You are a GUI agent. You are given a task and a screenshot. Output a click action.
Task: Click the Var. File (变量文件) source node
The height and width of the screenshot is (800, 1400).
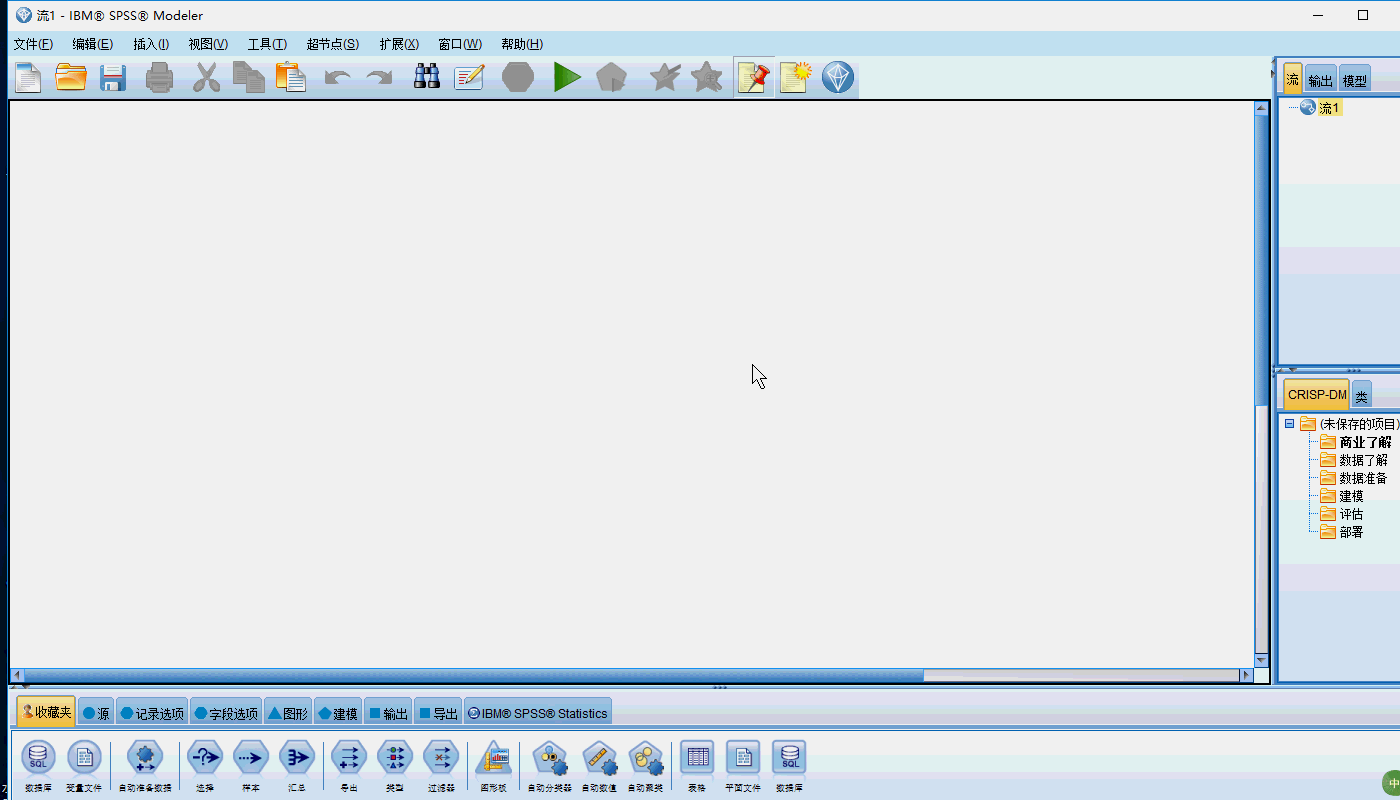click(84, 759)
